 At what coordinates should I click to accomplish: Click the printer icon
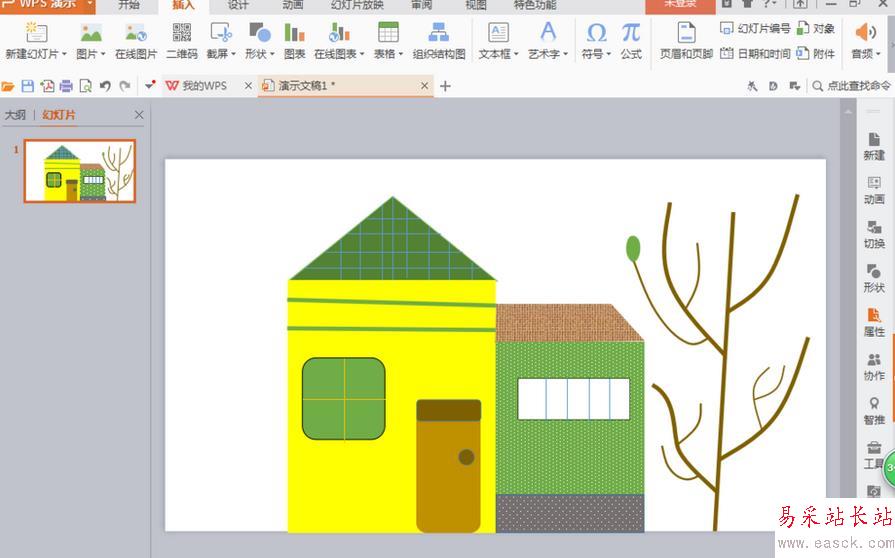[66, 86]
